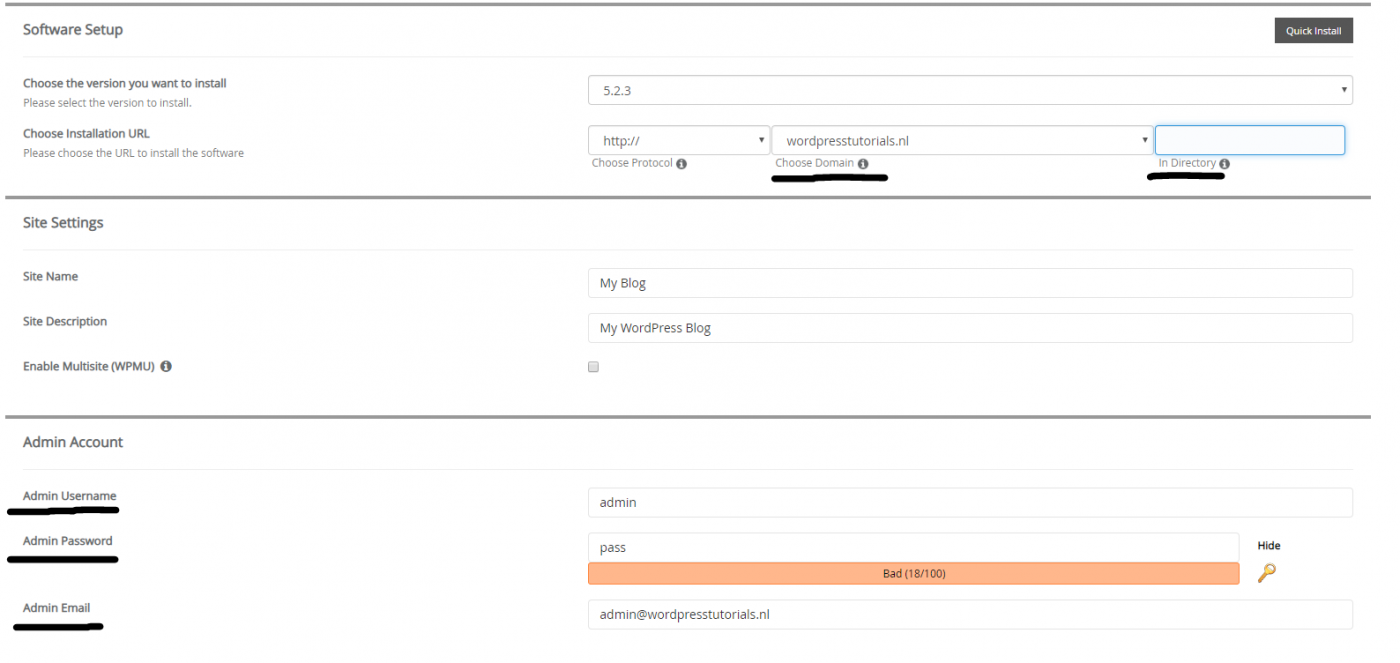Click the Admin Password label

pos(68,541)
